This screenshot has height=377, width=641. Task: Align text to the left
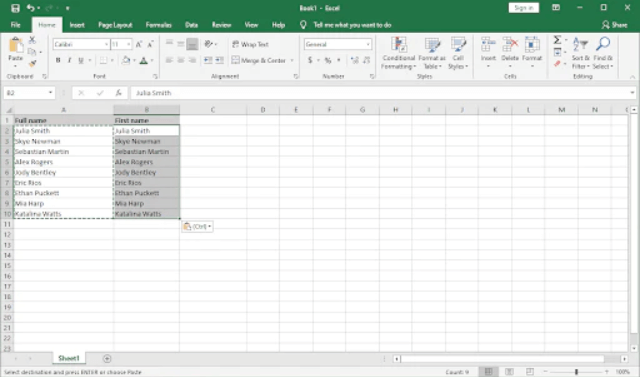169,61
